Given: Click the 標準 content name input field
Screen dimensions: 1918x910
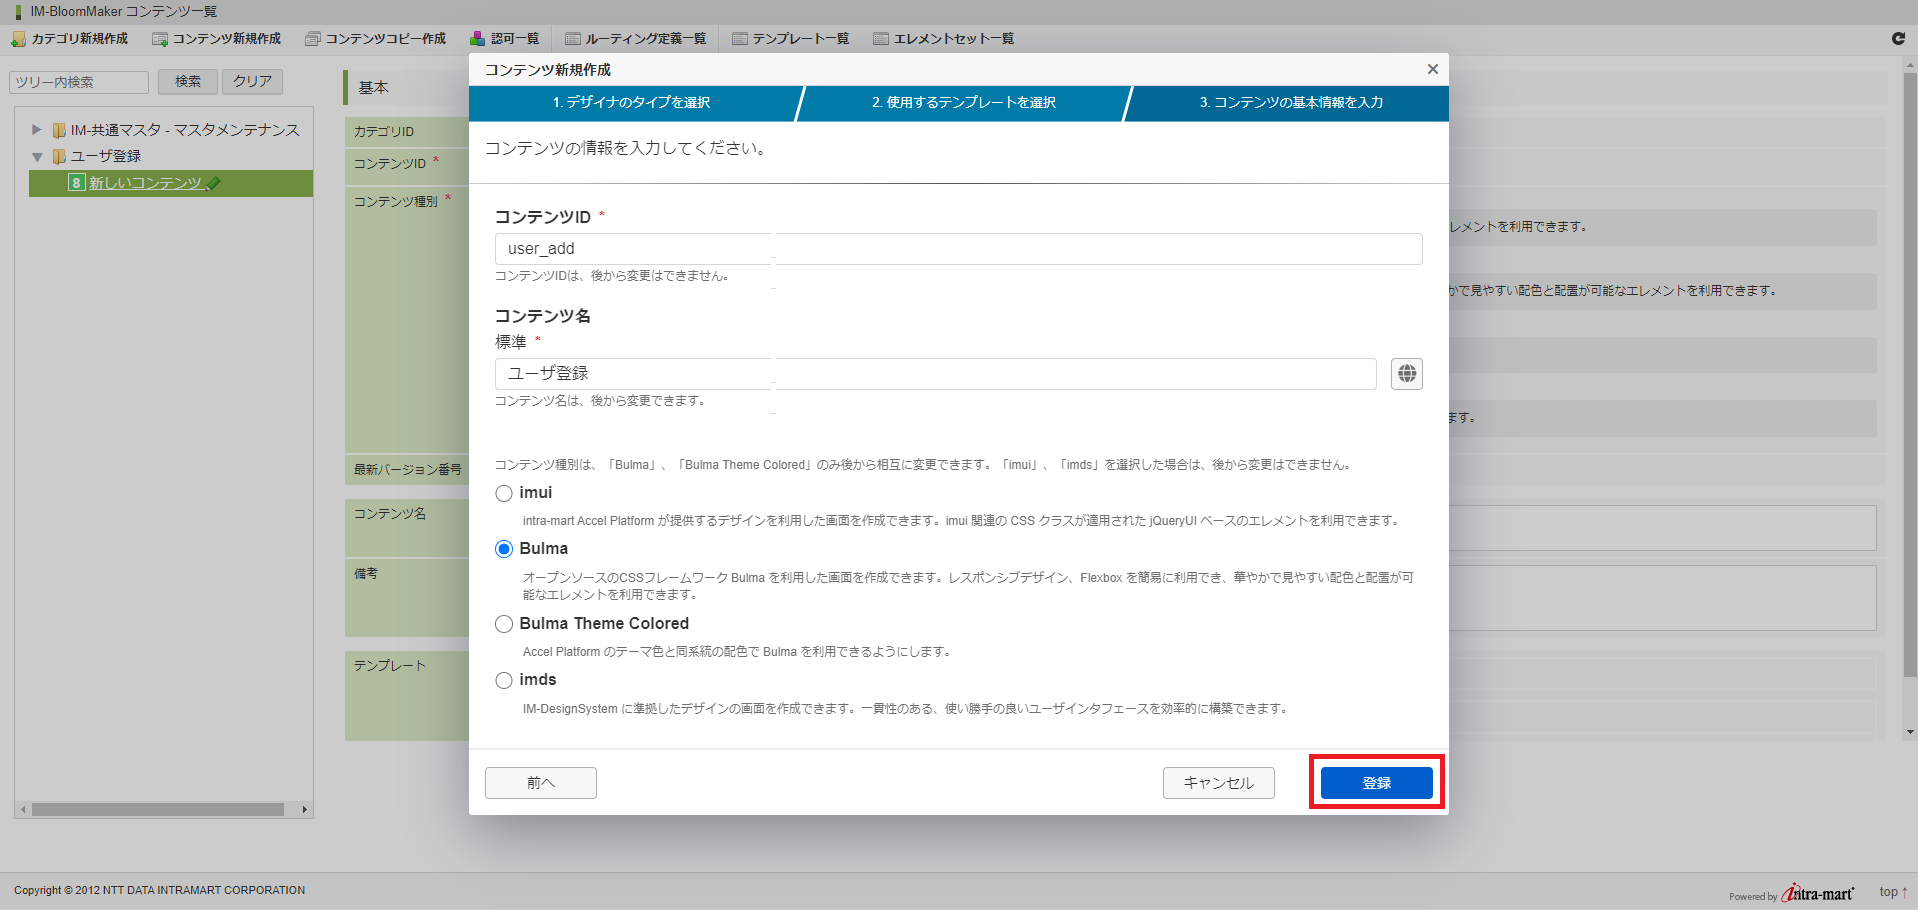Looking at the screenshot, I should (x=936, y=374).
